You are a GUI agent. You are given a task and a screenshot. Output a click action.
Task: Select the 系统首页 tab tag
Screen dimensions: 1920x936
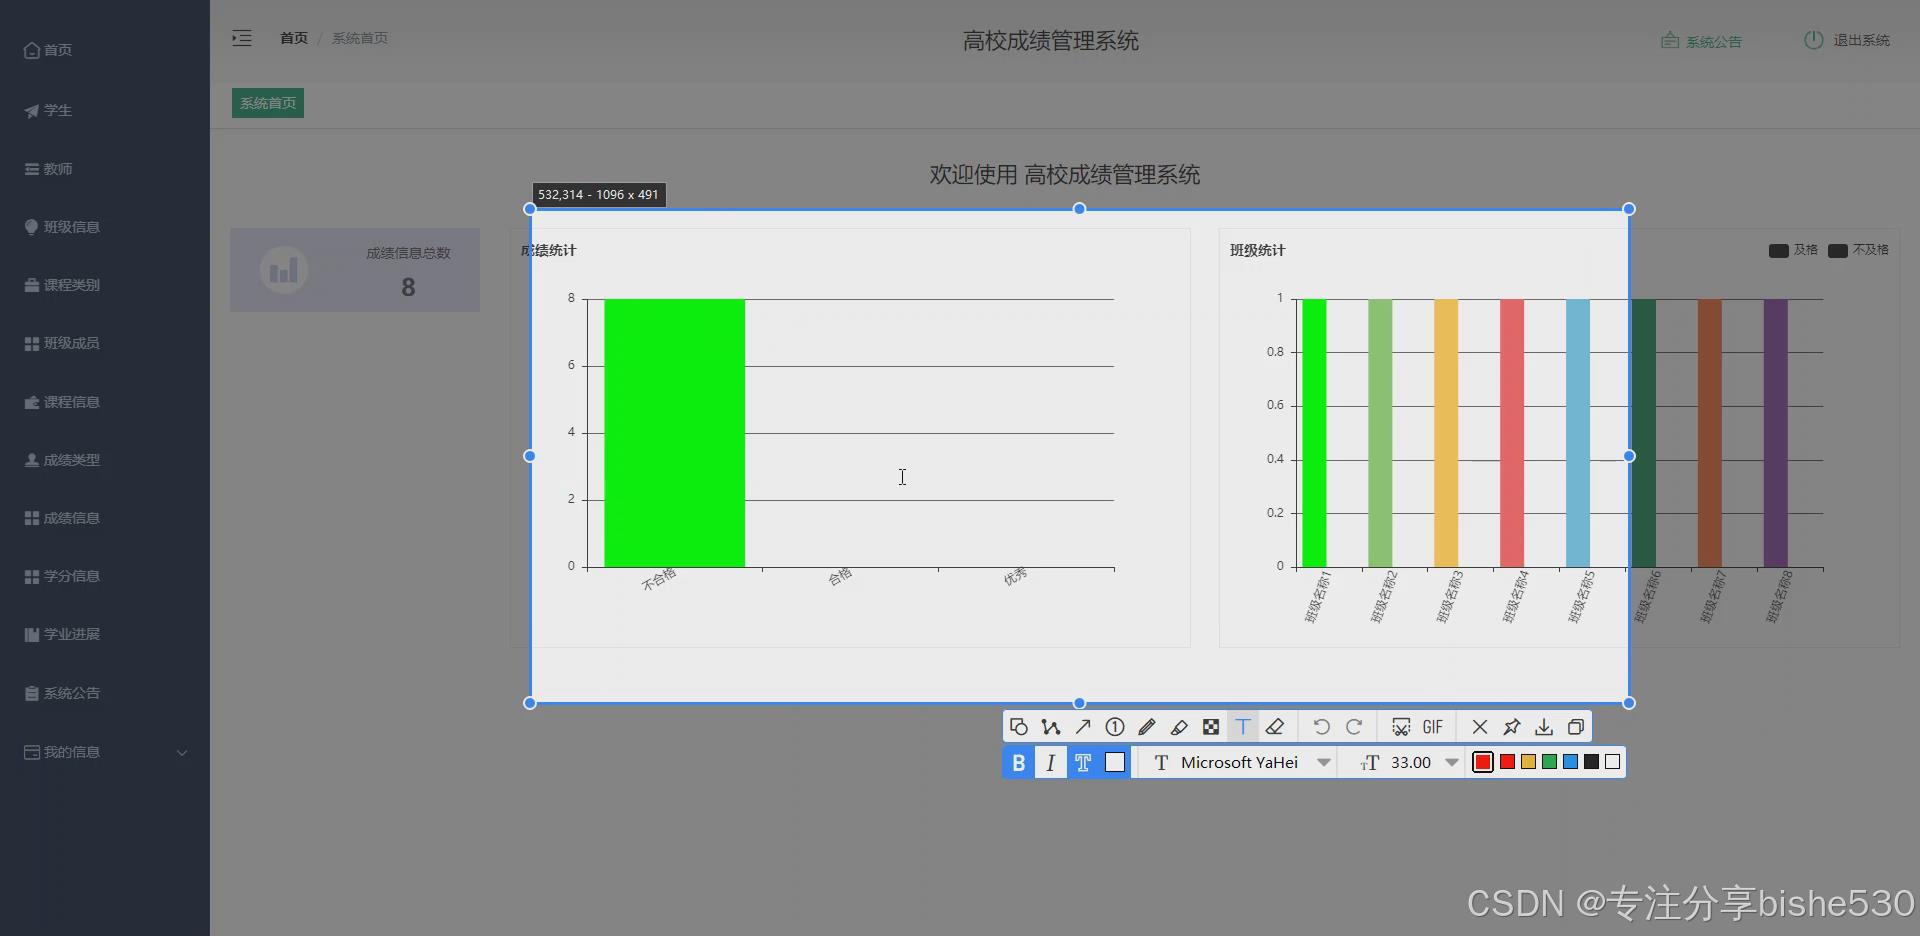[268, 103]
